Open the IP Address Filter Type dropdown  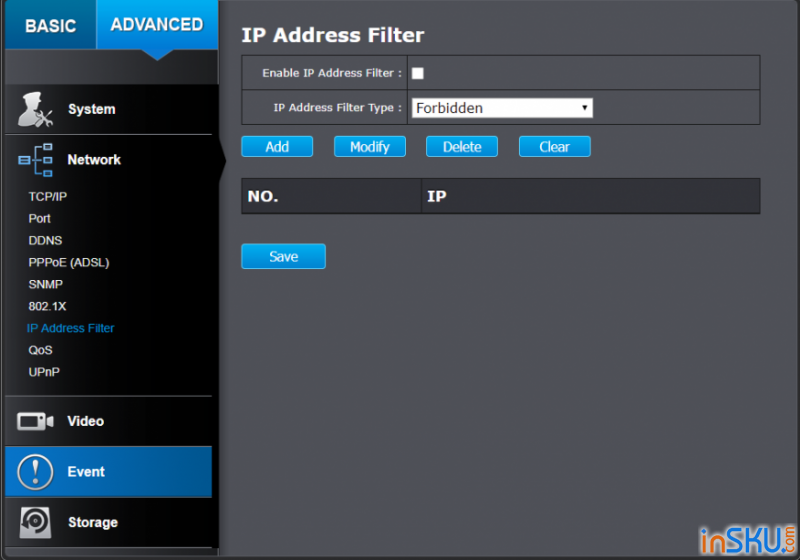tap(502, 108)
